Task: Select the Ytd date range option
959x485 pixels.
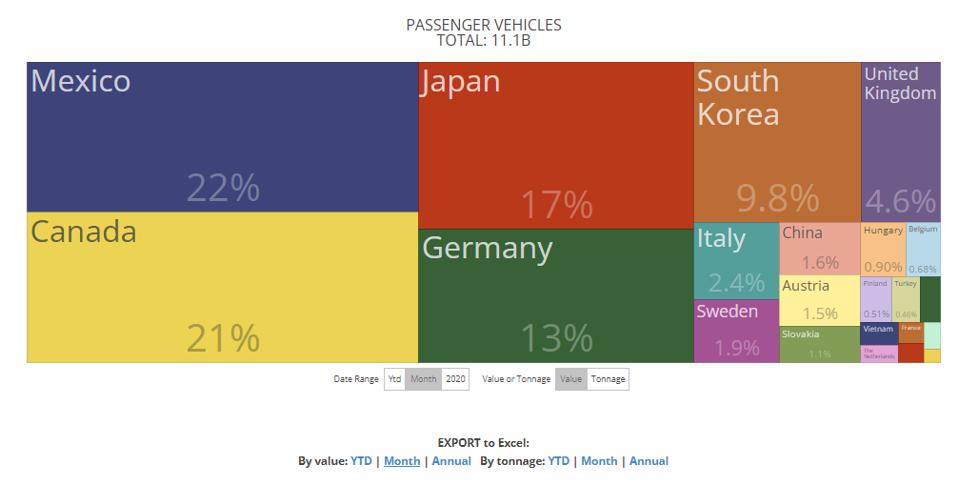Action: coord(395,379)
